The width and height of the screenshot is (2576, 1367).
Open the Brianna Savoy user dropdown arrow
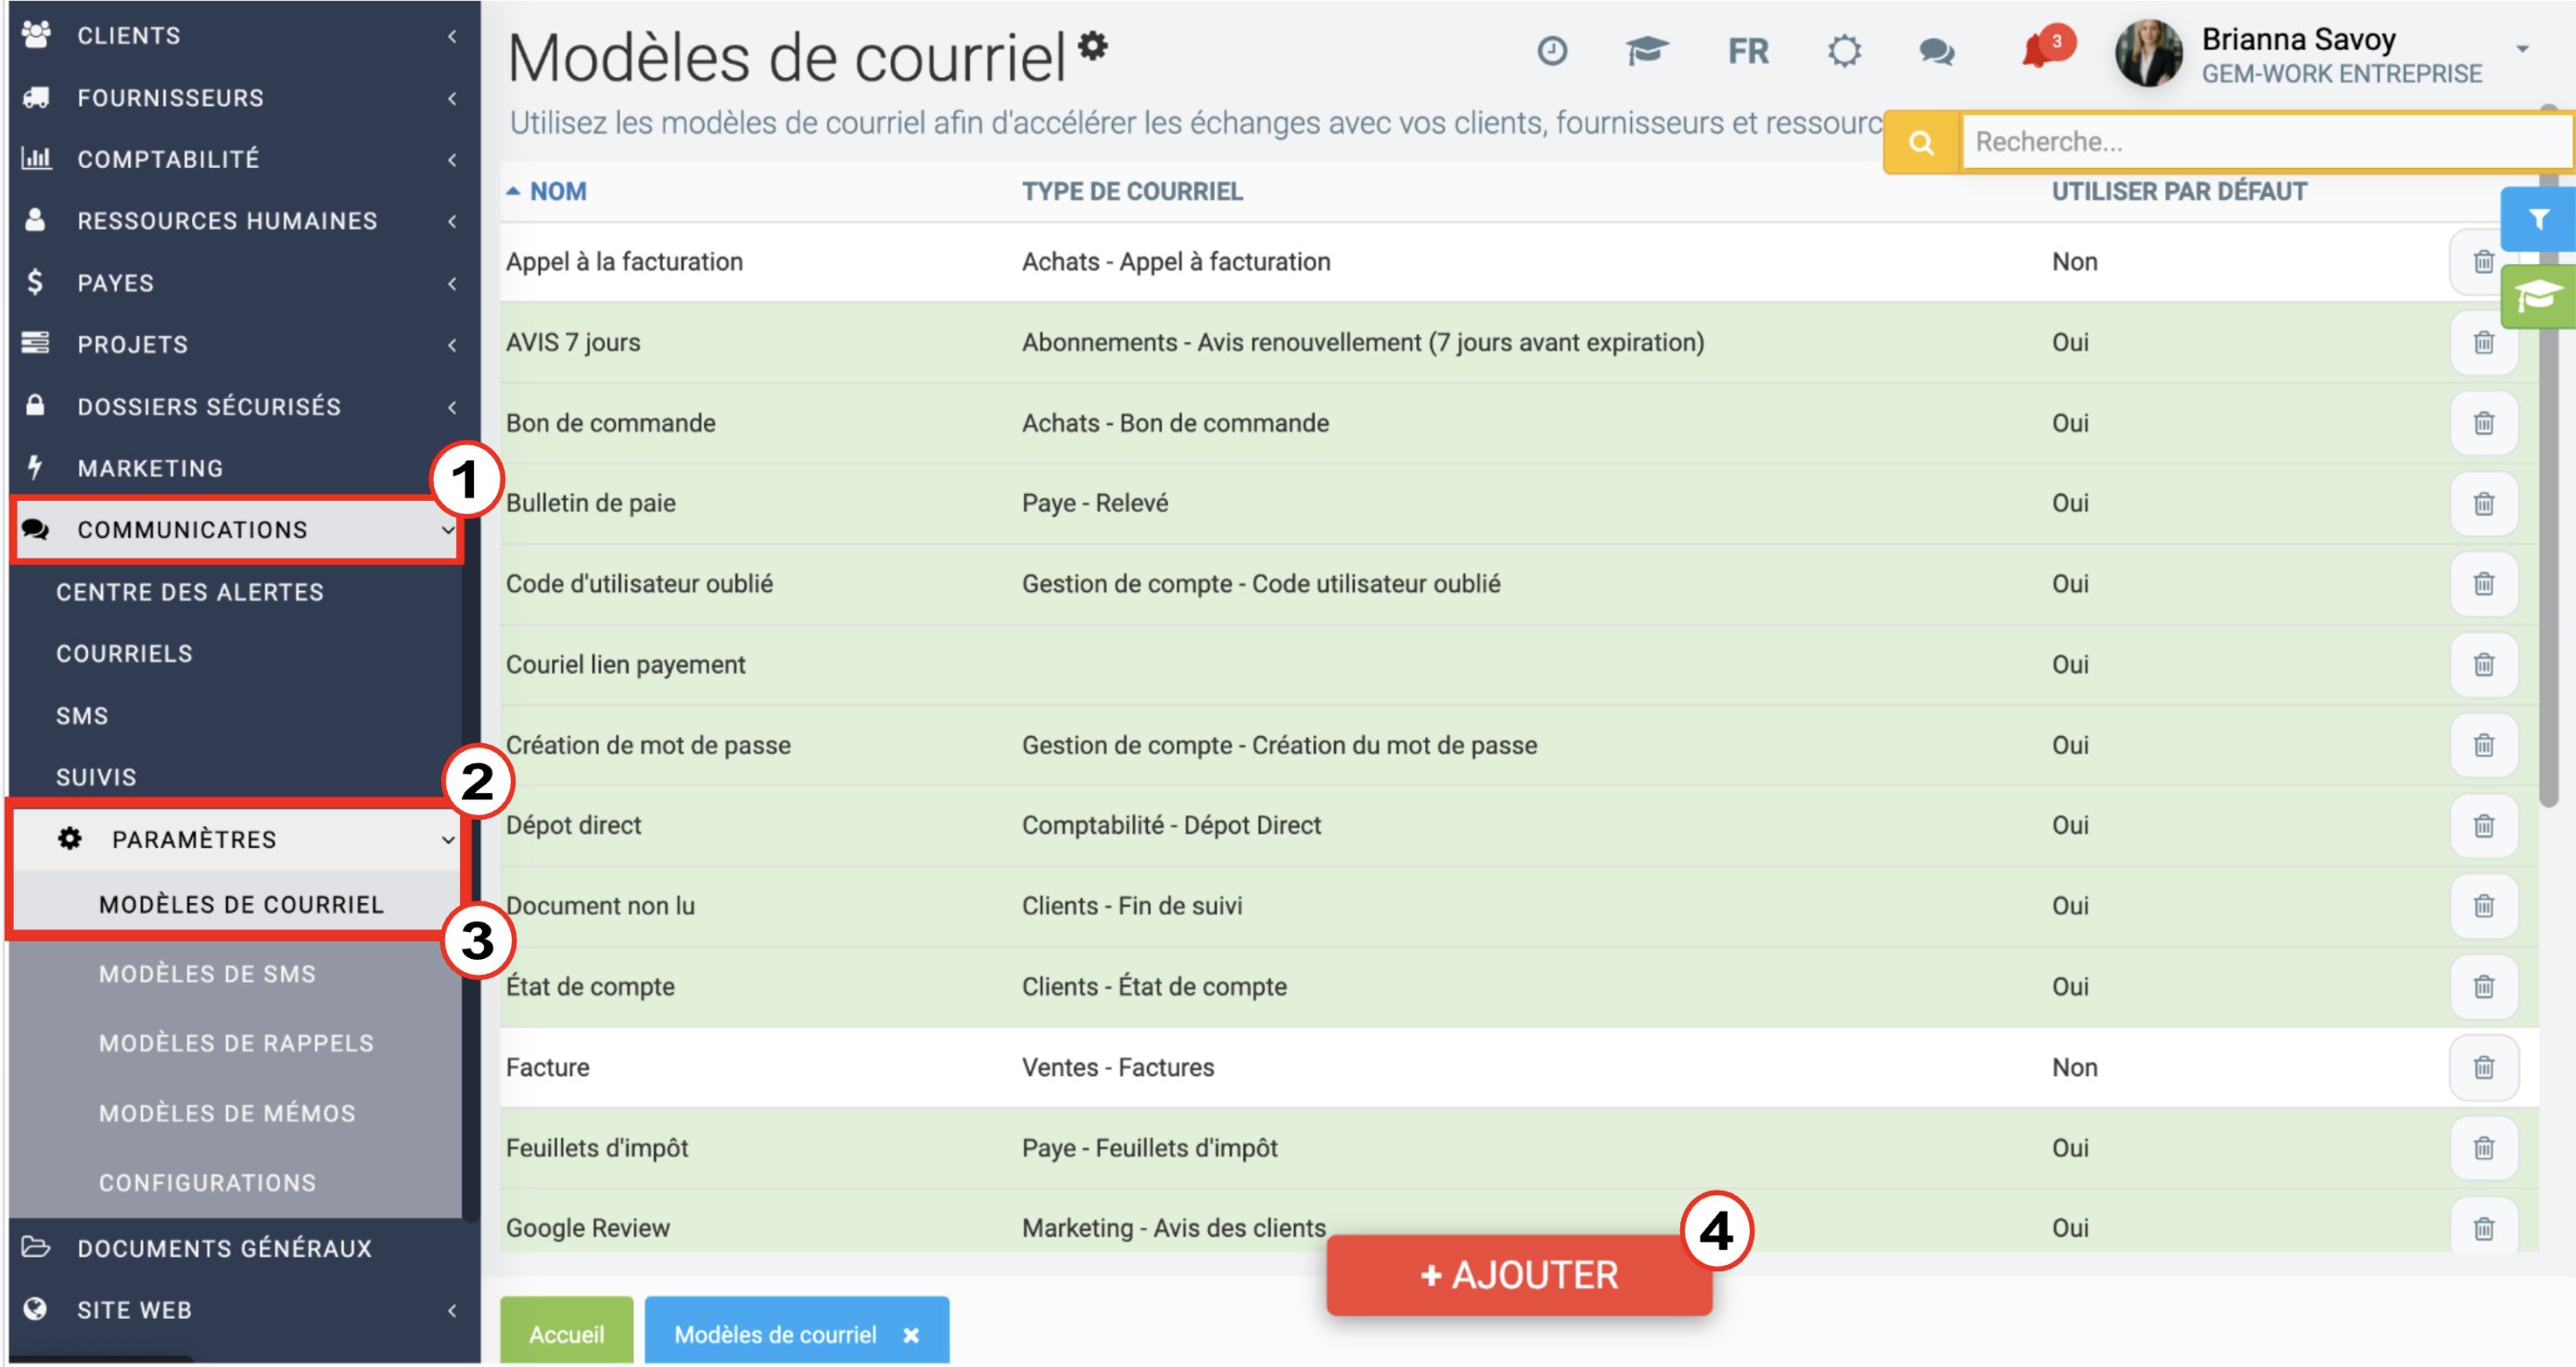coord(2522,49)
